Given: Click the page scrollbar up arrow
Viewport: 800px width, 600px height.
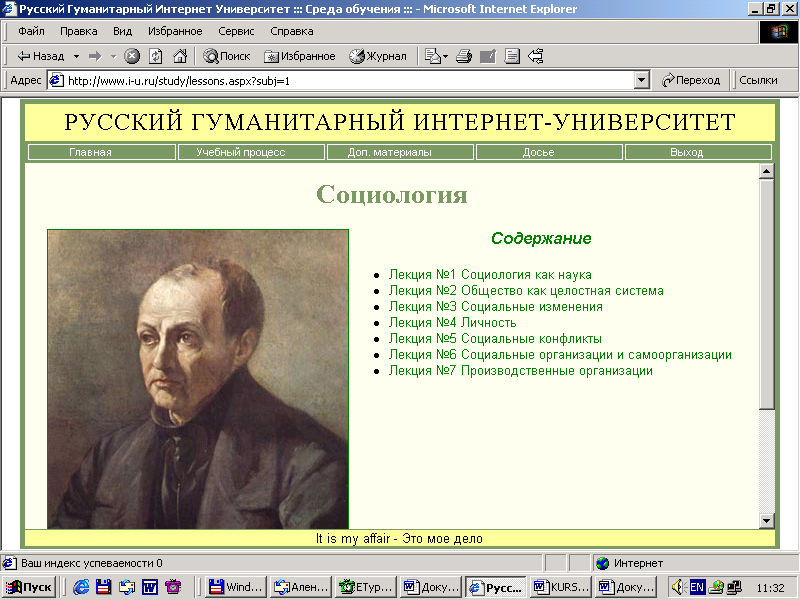Looking at the screenshot, I should click(x=766, y=171).
